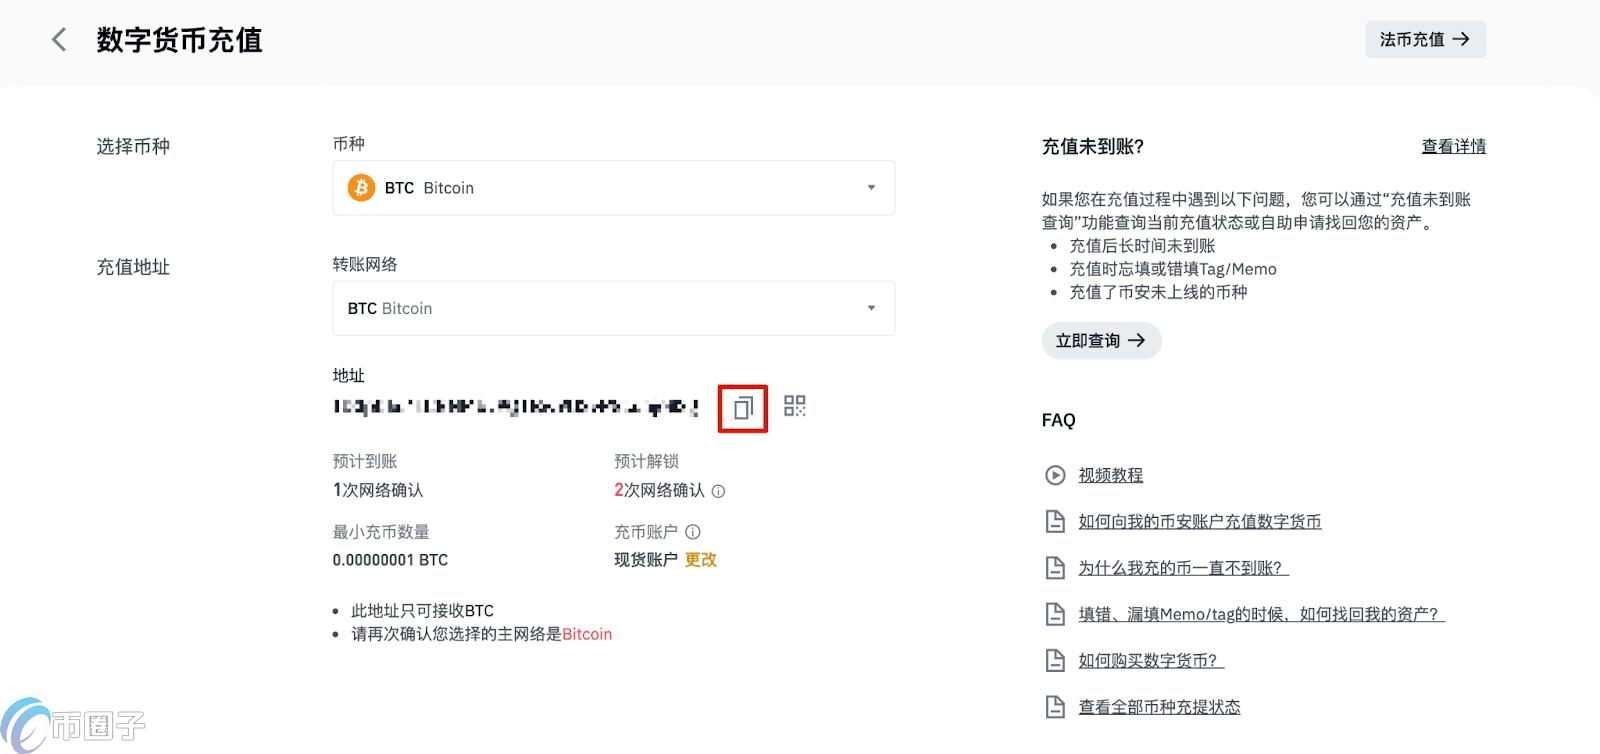Open the 转账网络 network dropdown
1600x754 pixels.
pyautogui.click(x=613, y=308)
